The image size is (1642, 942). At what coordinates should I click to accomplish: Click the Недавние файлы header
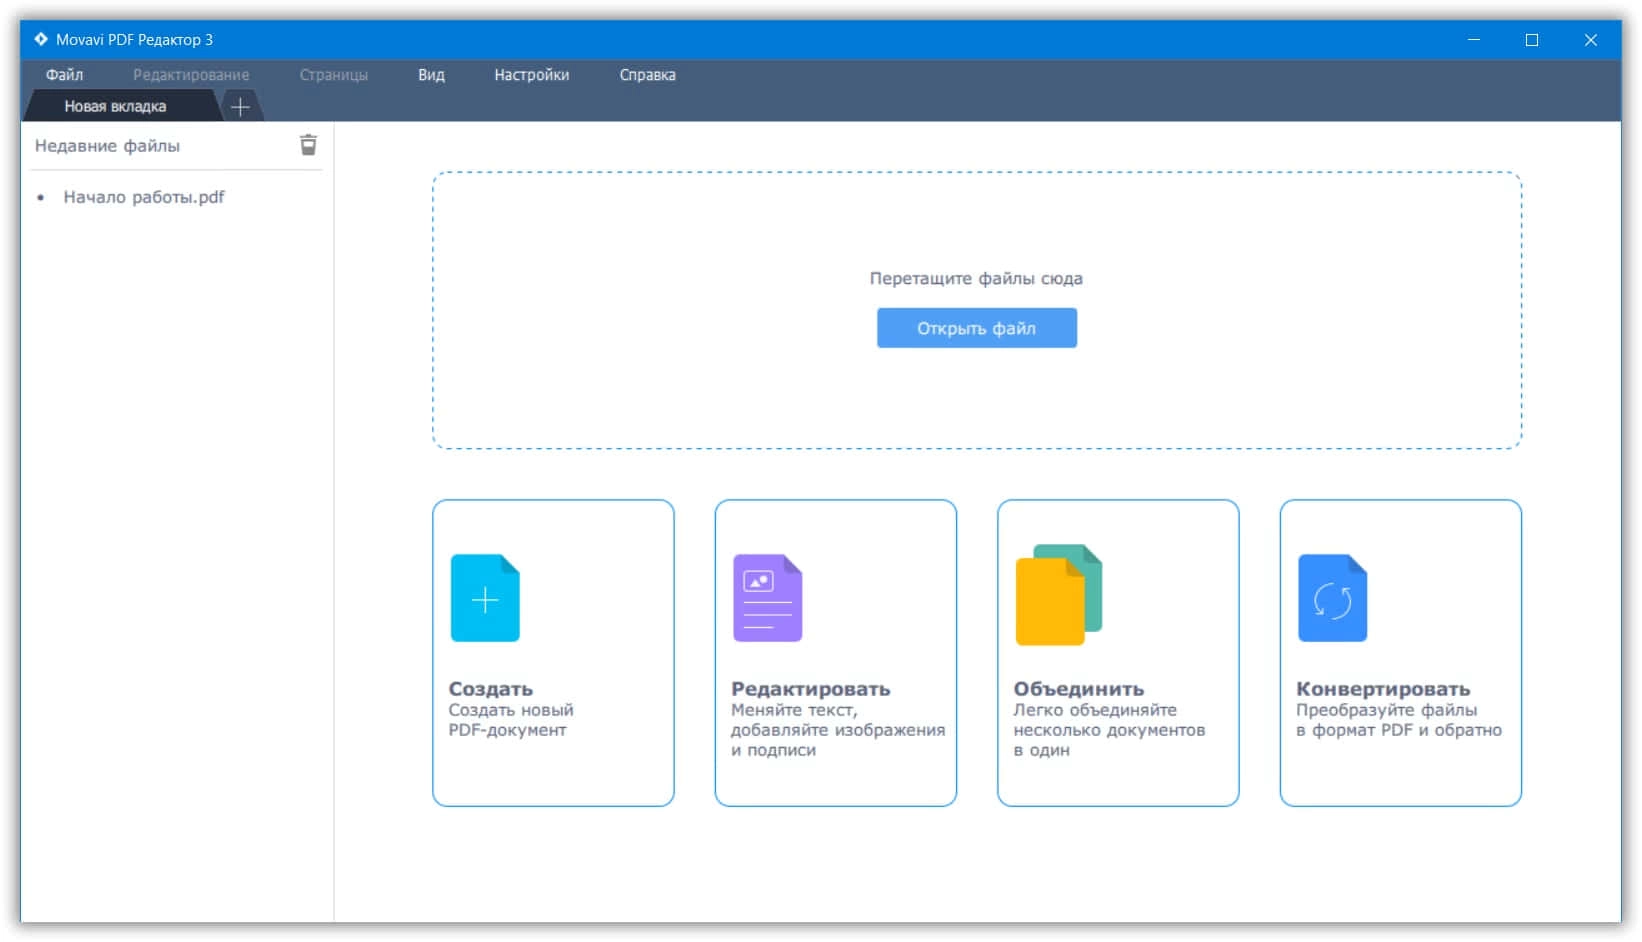click(x=107, y=146)
